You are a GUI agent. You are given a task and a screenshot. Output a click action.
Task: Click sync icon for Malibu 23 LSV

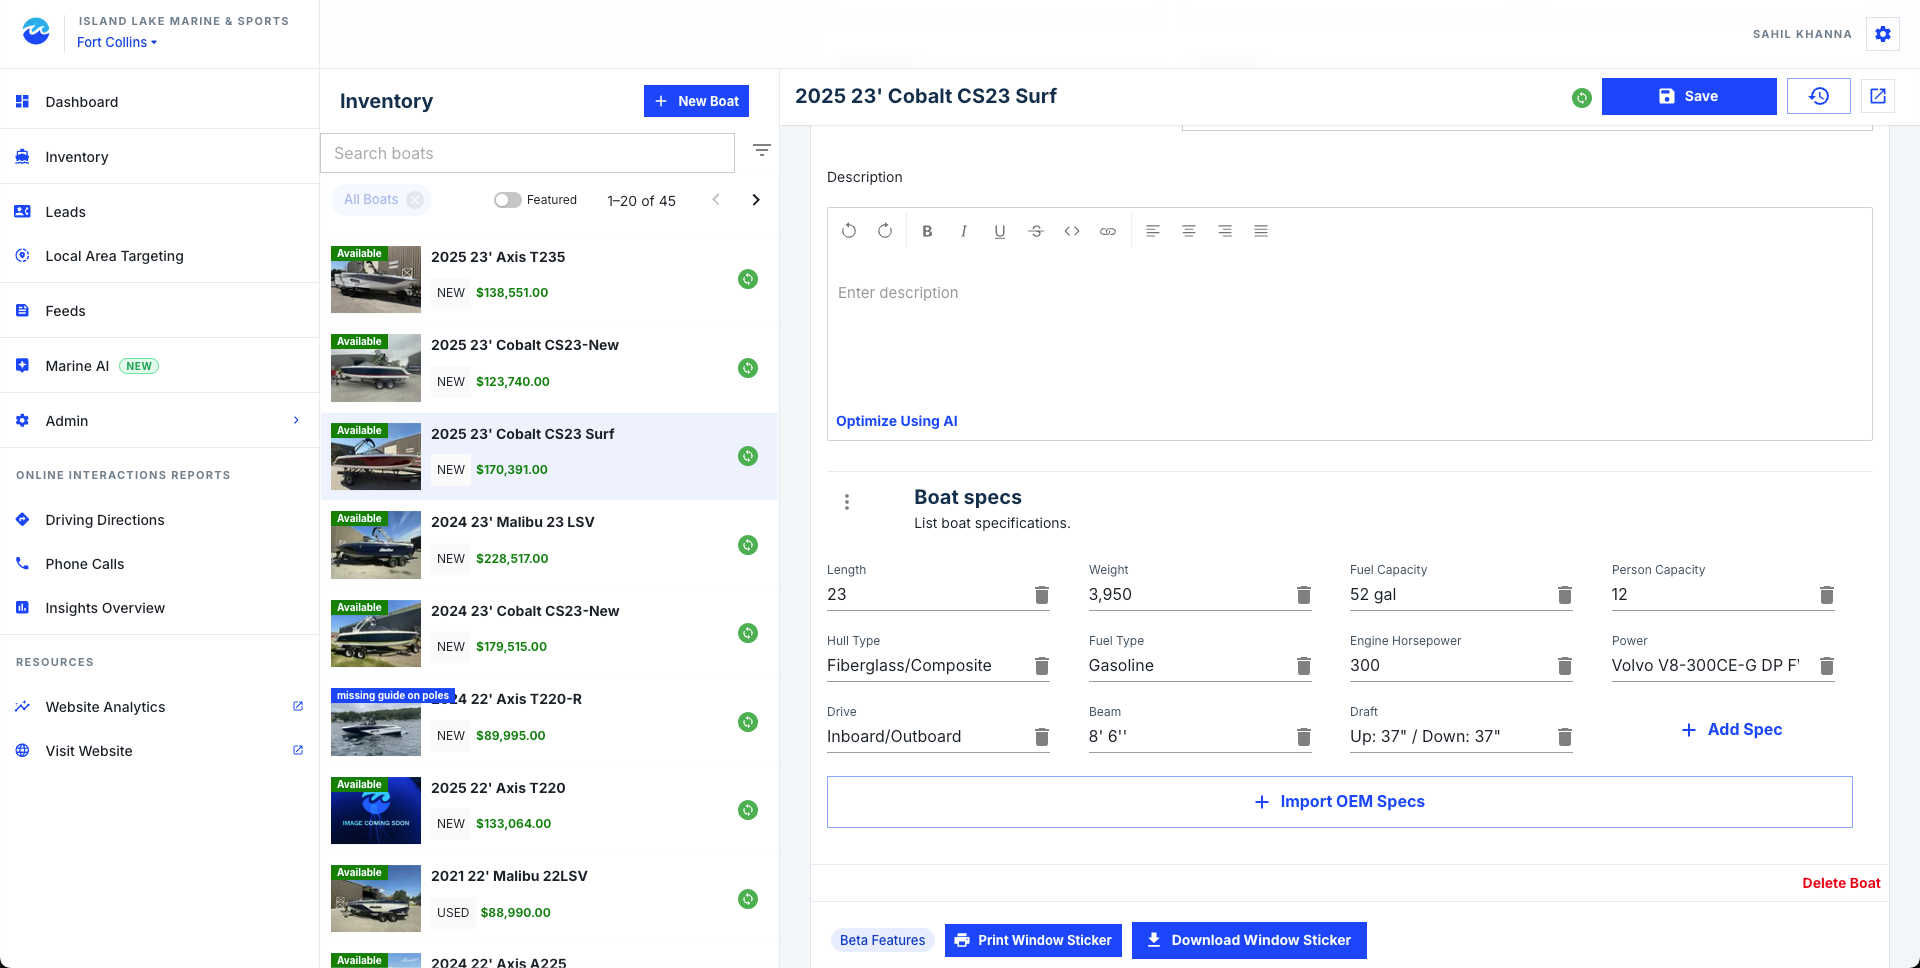748,545
